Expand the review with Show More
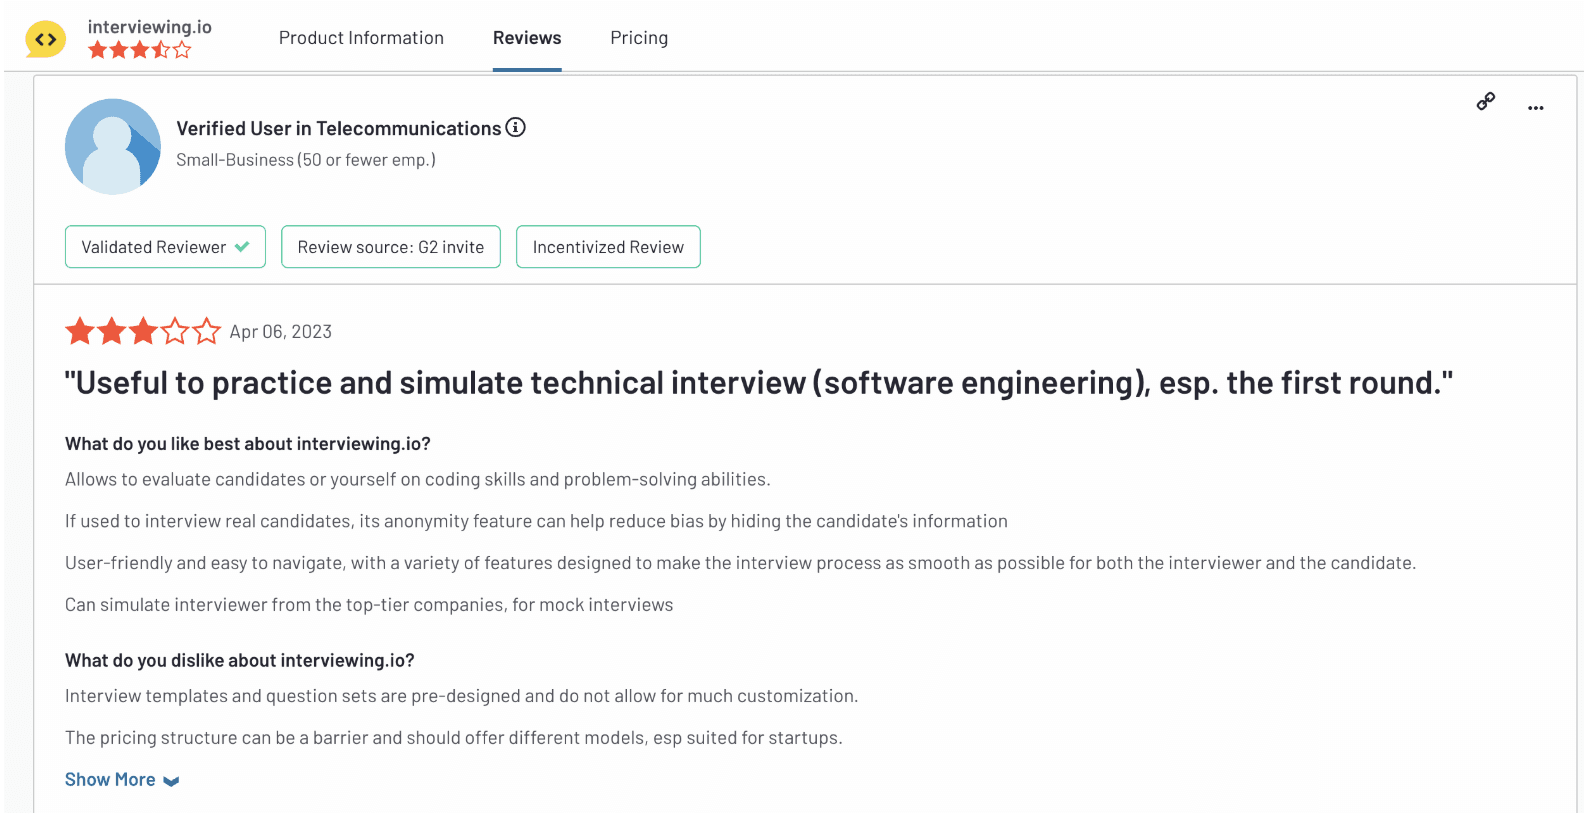 (122, 780)
